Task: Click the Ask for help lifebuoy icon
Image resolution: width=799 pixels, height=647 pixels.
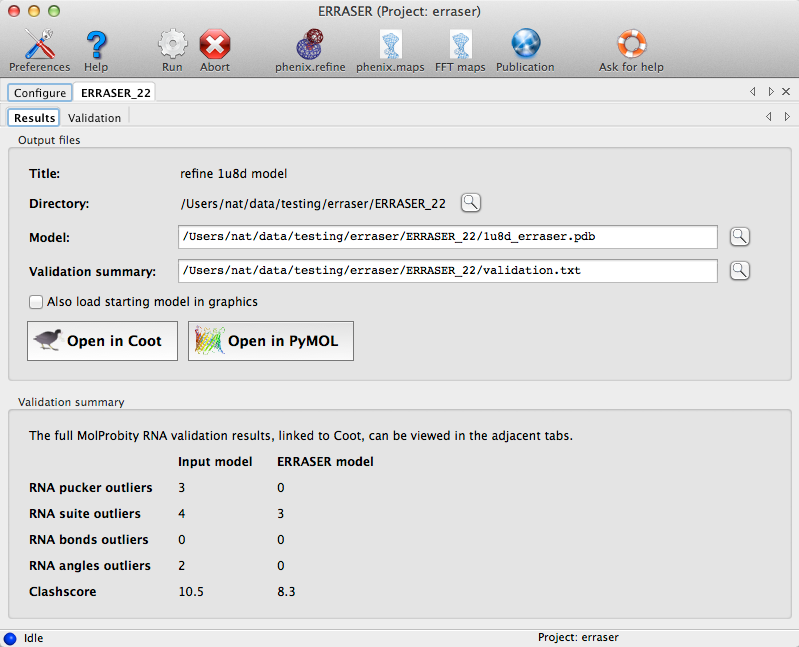Action: 631,46
